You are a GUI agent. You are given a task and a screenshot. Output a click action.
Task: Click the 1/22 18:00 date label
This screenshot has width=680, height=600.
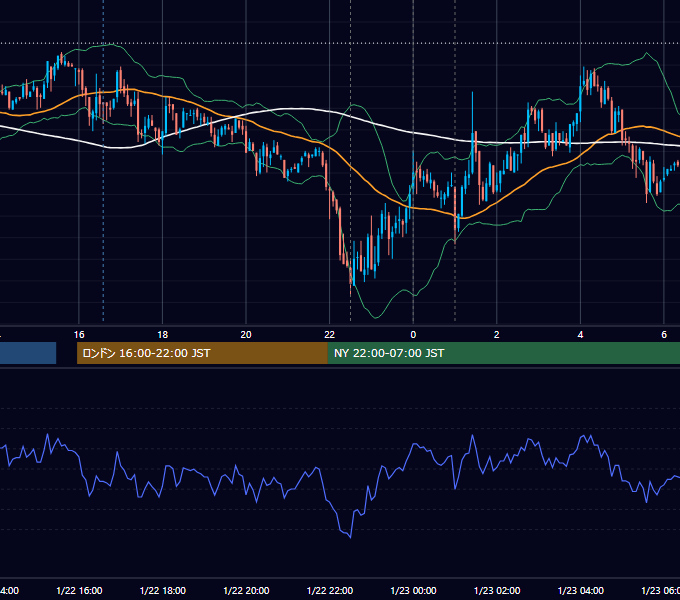pos(163,590)
